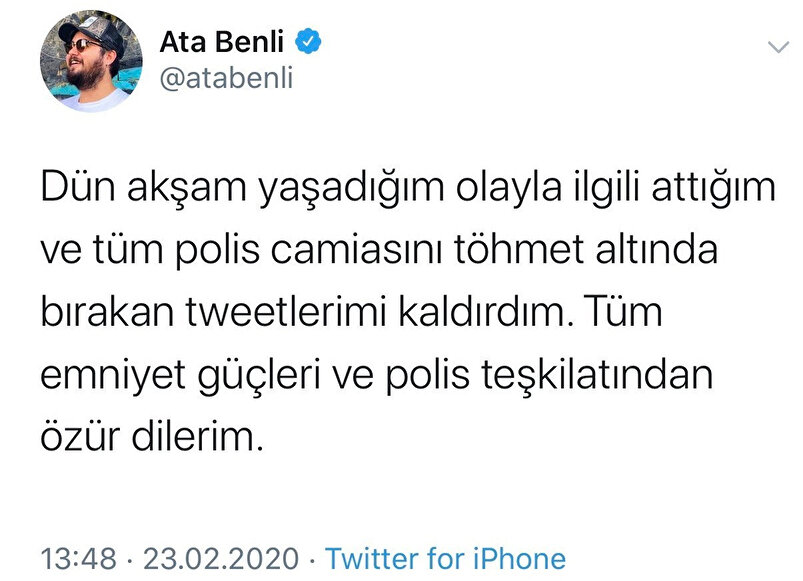Open the tweet options chevron menu
This screenshot has width=803, height=581.
(778, 48)
